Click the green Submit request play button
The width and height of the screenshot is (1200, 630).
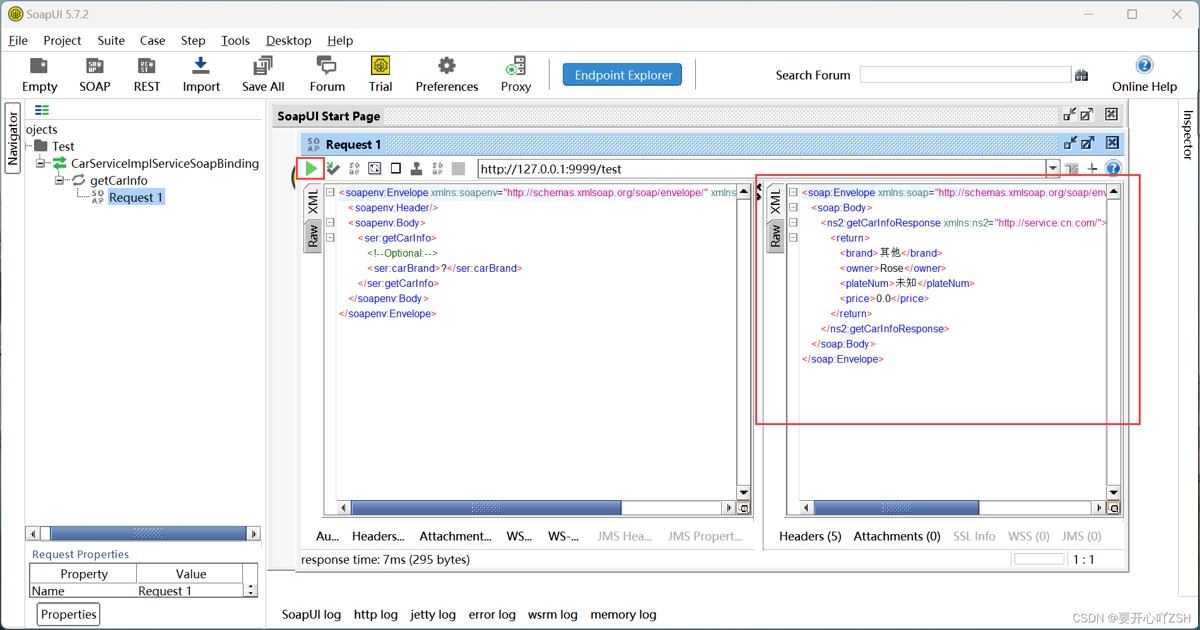coord(312,169)
